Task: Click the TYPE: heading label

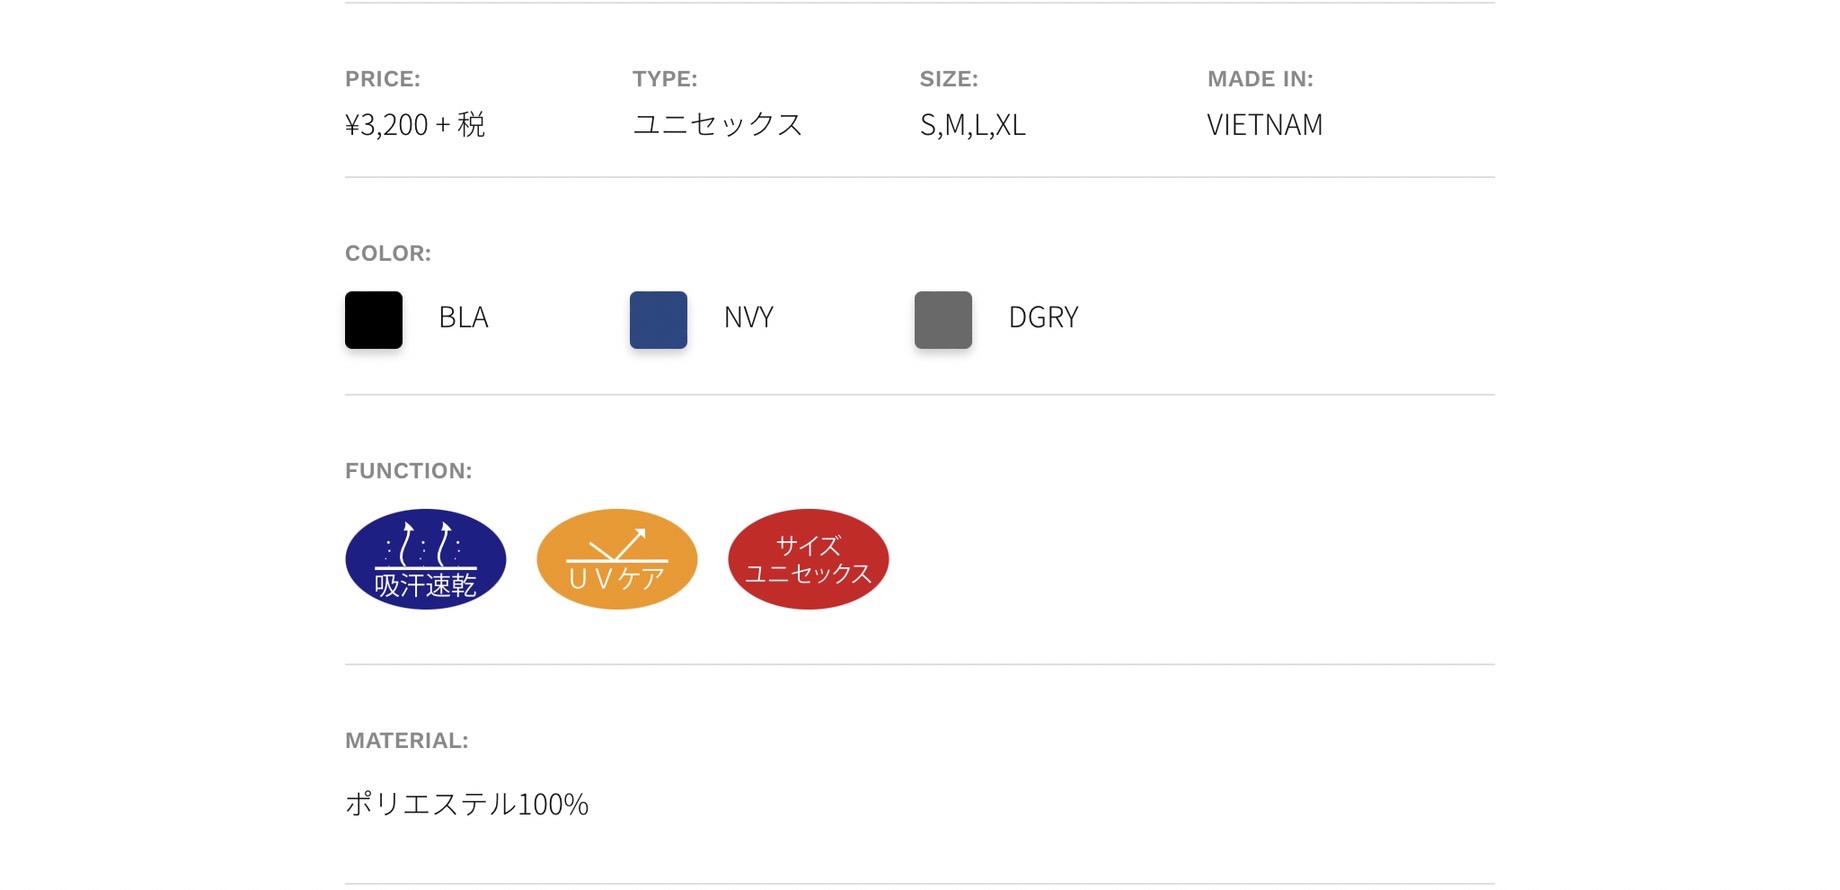Action: 665,79
